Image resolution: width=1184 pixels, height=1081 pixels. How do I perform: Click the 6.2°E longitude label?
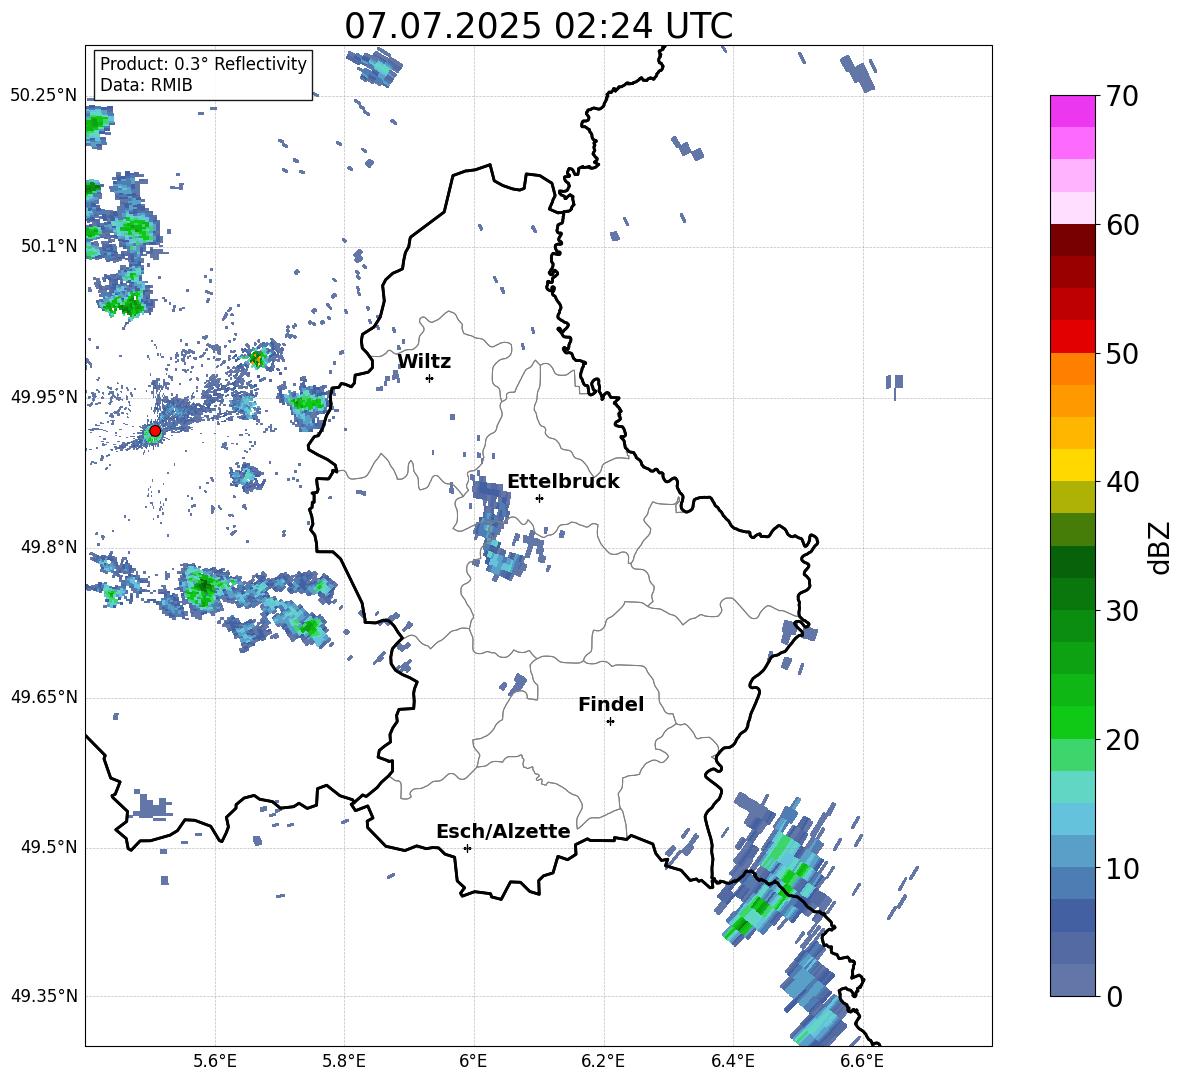603,1061
